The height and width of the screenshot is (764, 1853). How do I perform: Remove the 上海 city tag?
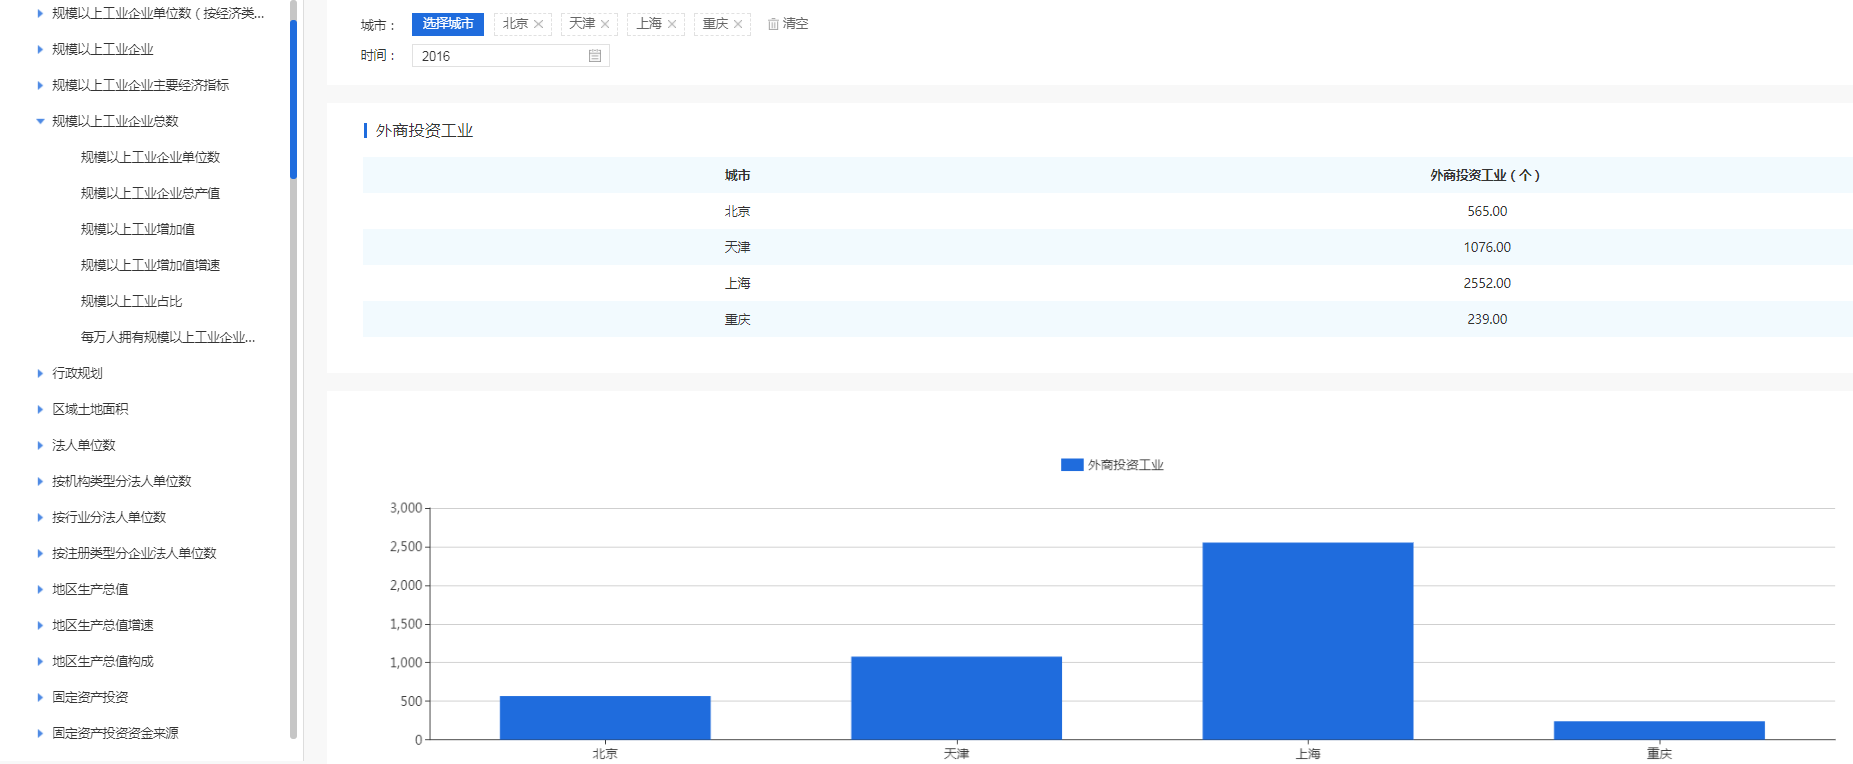click(x=672, y=24)
